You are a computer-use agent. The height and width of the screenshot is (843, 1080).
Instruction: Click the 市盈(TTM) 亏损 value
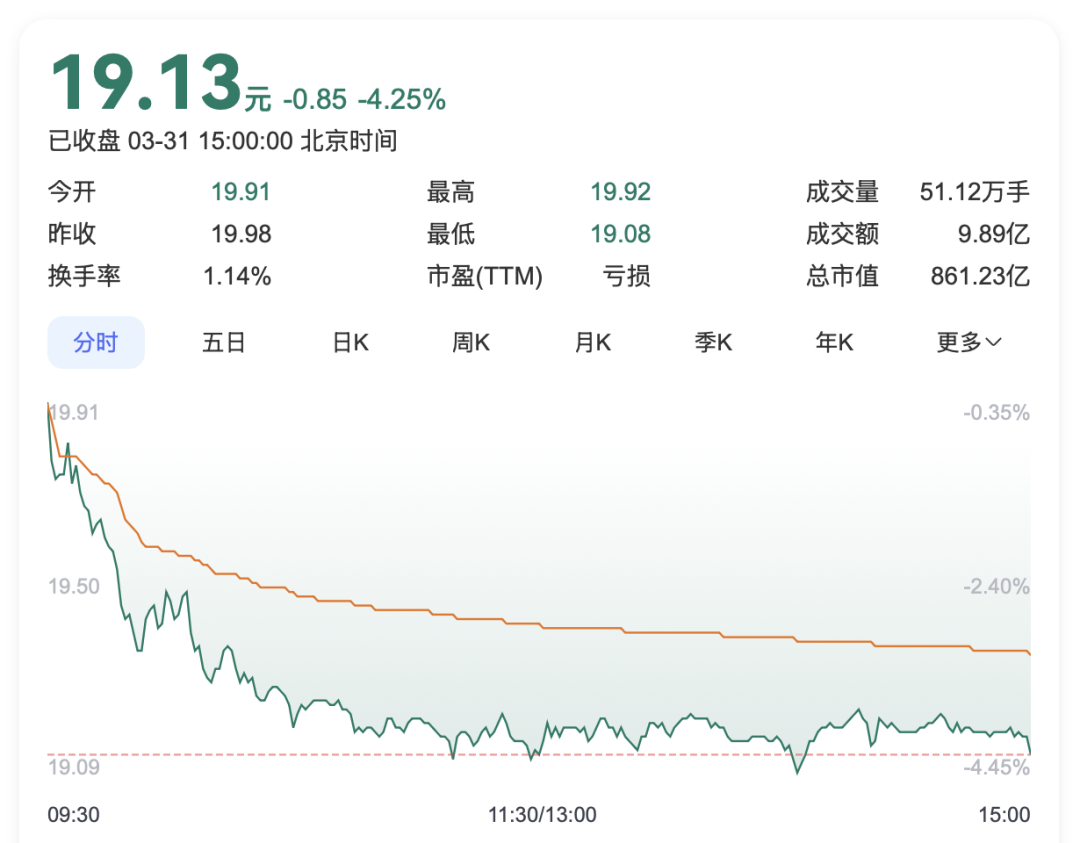click(627, 277)
